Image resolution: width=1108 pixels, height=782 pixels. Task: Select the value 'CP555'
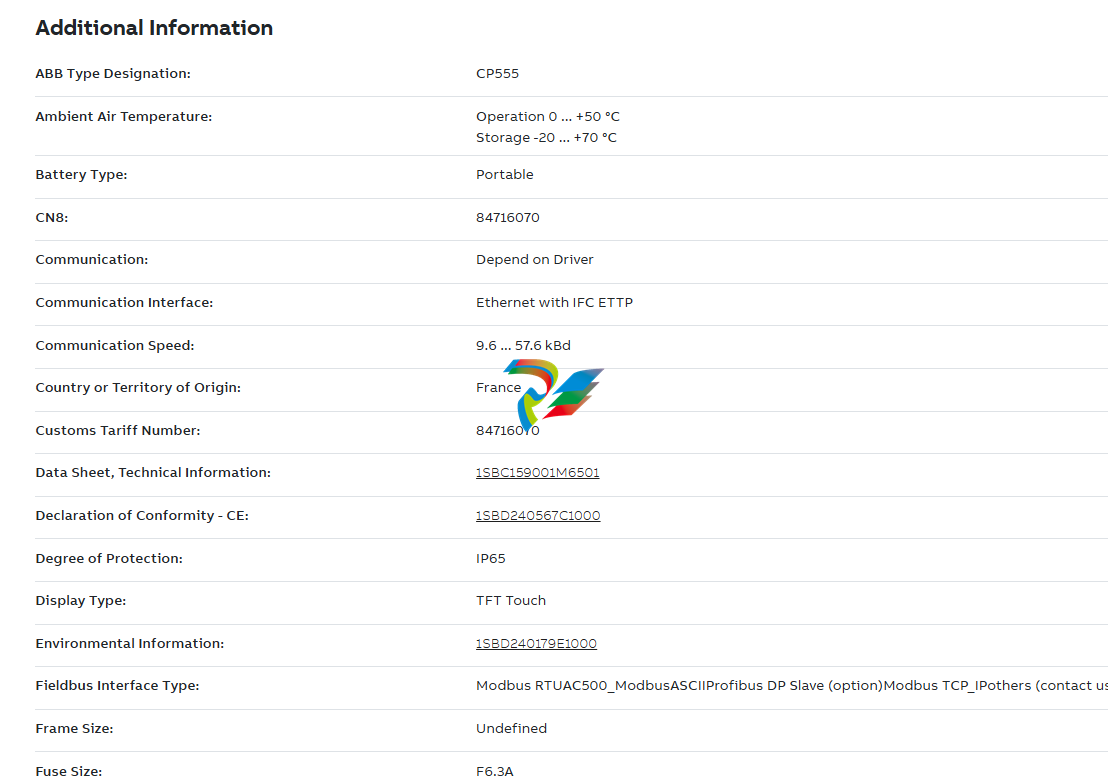point(497,73)
